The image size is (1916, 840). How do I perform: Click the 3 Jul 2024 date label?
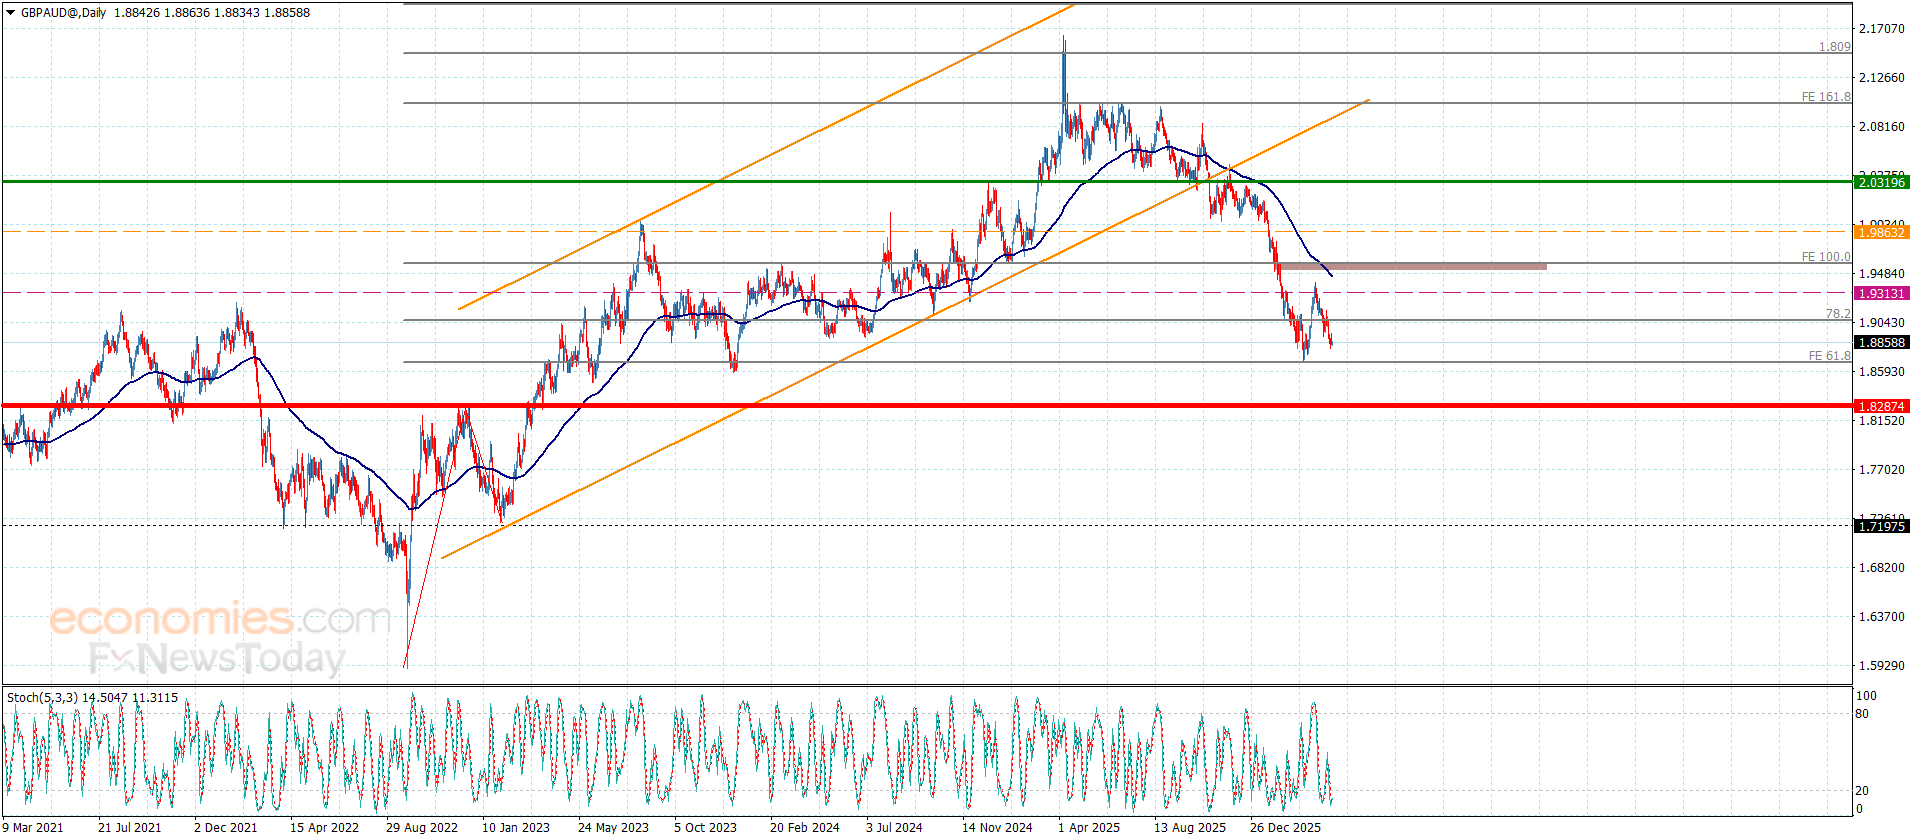894,827
